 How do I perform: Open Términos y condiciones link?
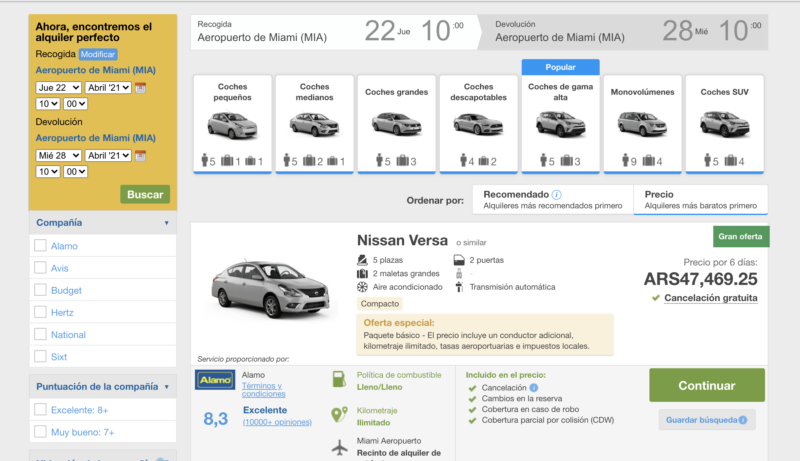262,390
